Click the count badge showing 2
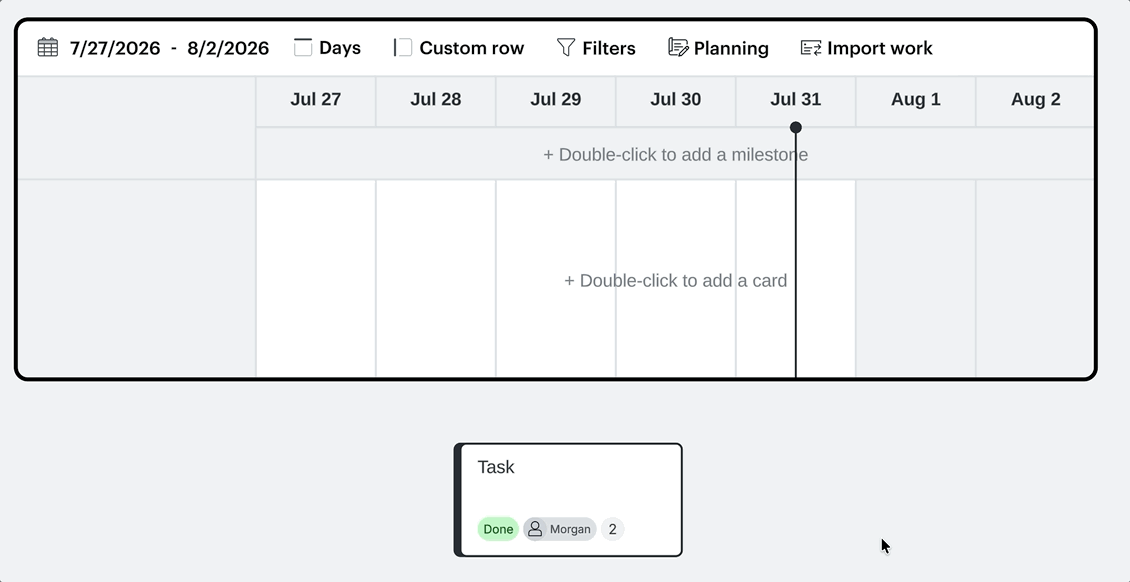 613,529
